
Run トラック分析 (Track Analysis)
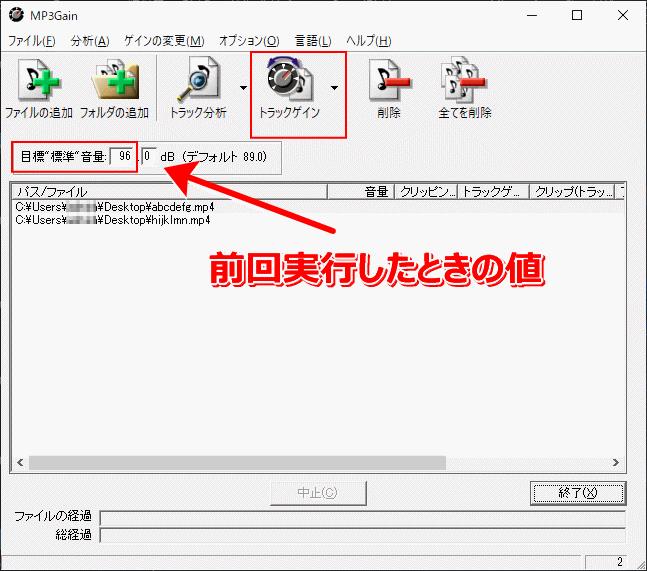[x=198, y=89]
